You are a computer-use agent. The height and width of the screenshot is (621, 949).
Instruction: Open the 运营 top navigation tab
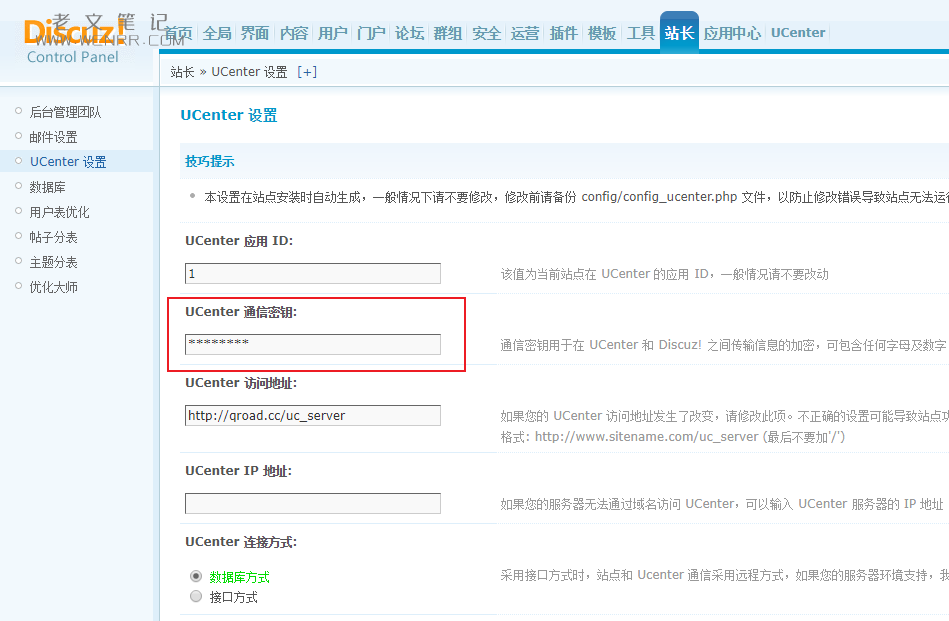[x=525, y=33]
